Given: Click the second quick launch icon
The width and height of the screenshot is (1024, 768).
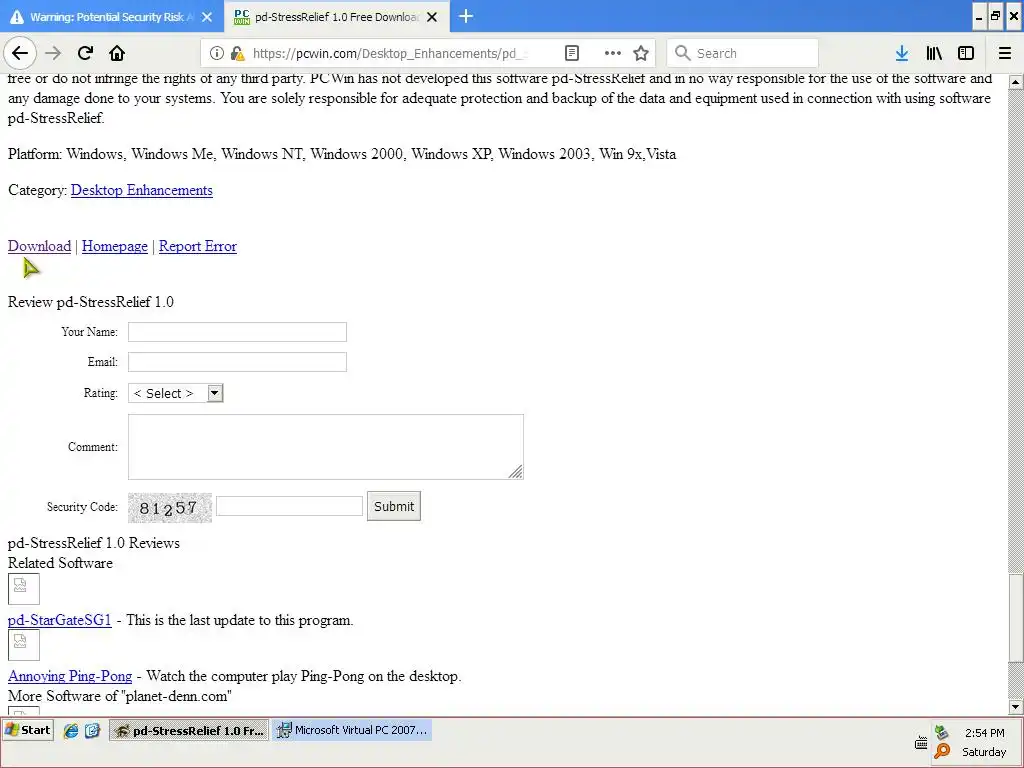Looking at the screenshot, I should 92,731.
